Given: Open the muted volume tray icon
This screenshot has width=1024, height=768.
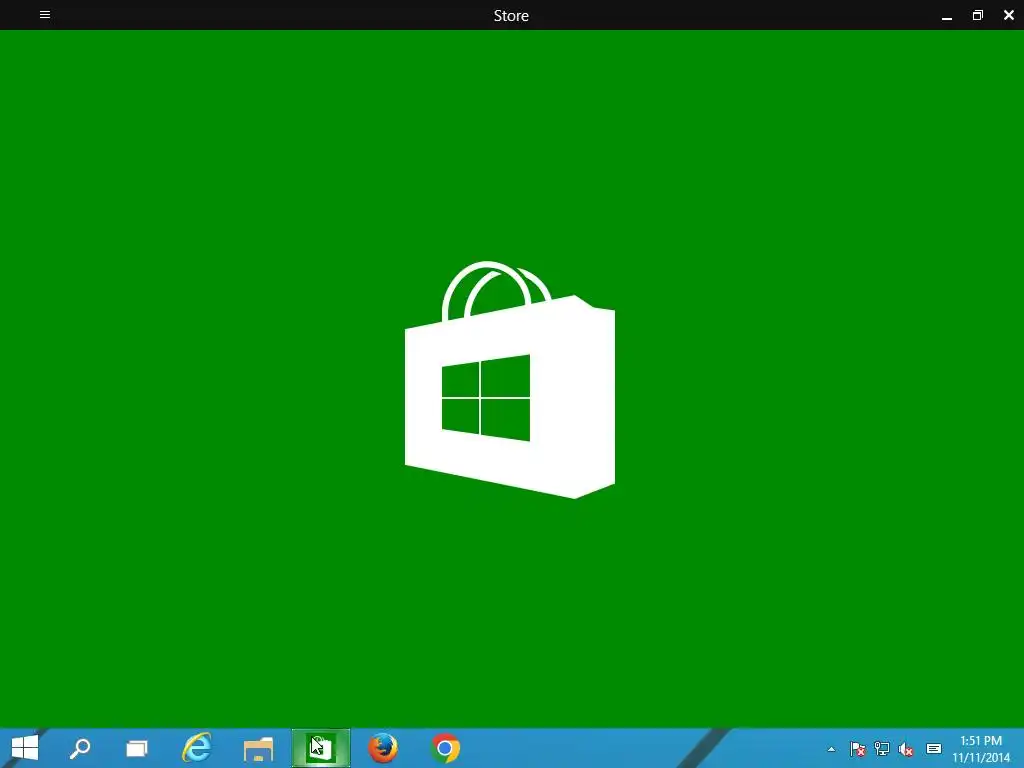Looking at the screenshot, I should 906,749.
